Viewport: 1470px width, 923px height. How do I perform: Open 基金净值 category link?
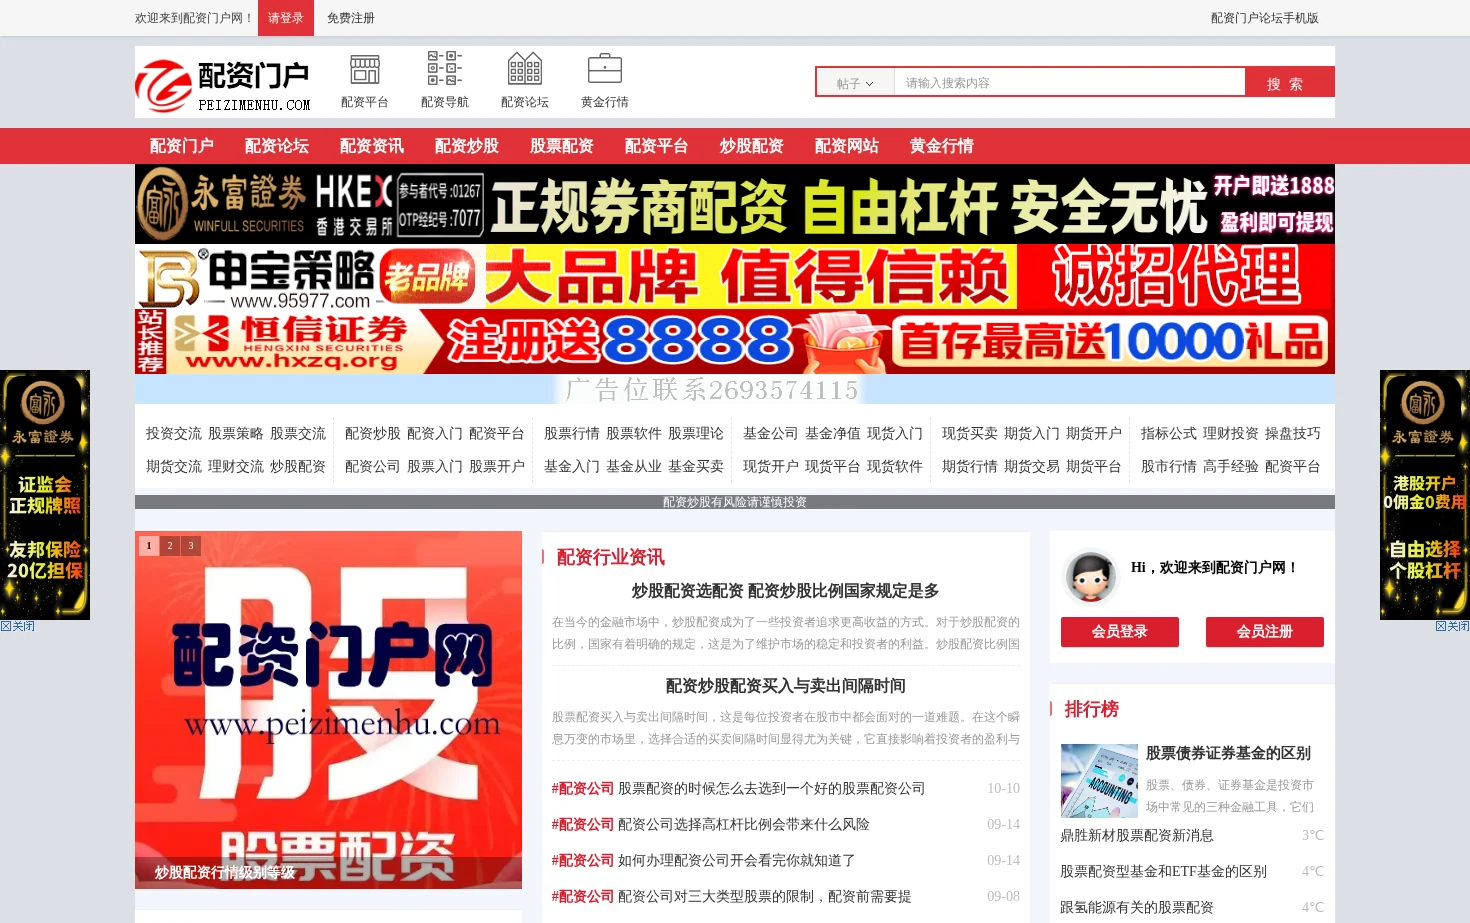(x=833, y=434)
